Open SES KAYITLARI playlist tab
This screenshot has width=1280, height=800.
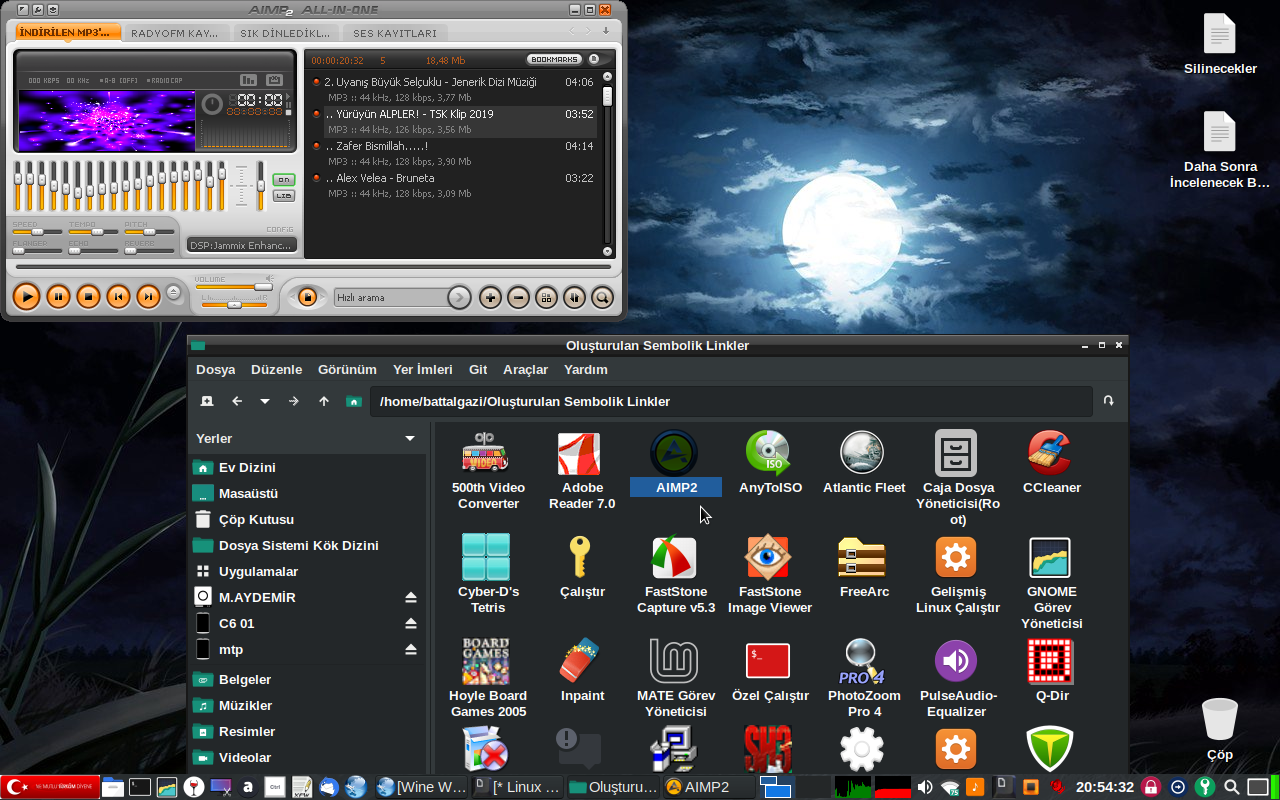tap(395, 33)
